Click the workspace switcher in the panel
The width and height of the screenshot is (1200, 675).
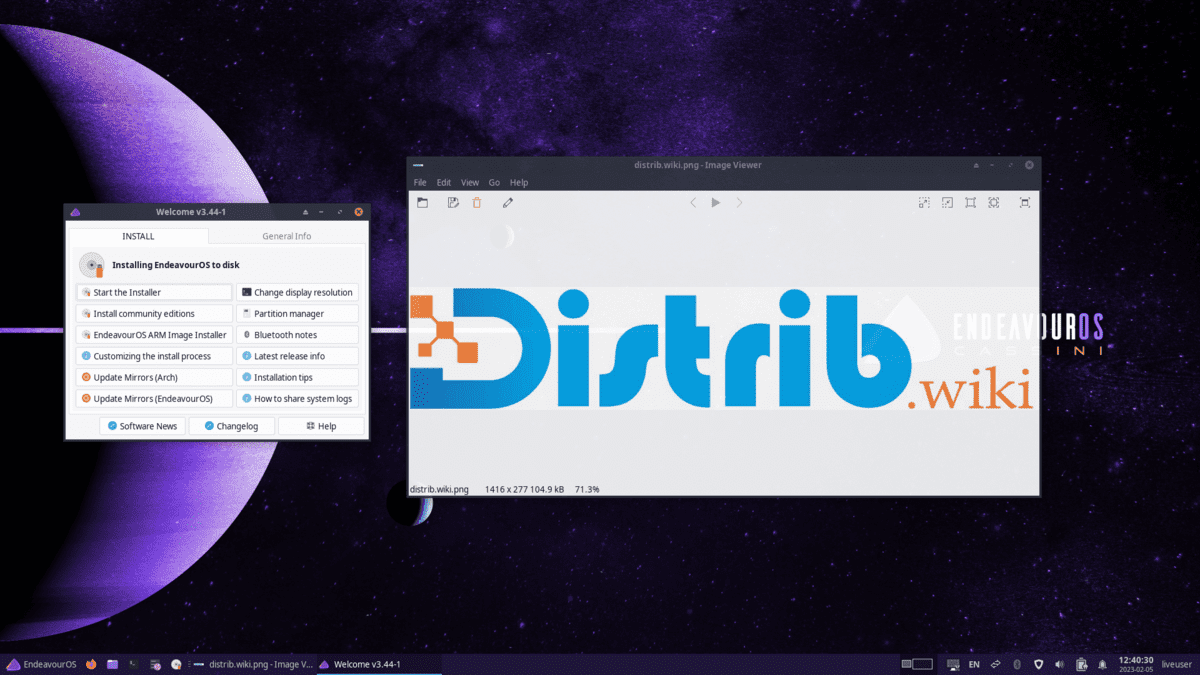tap(917, 664)
